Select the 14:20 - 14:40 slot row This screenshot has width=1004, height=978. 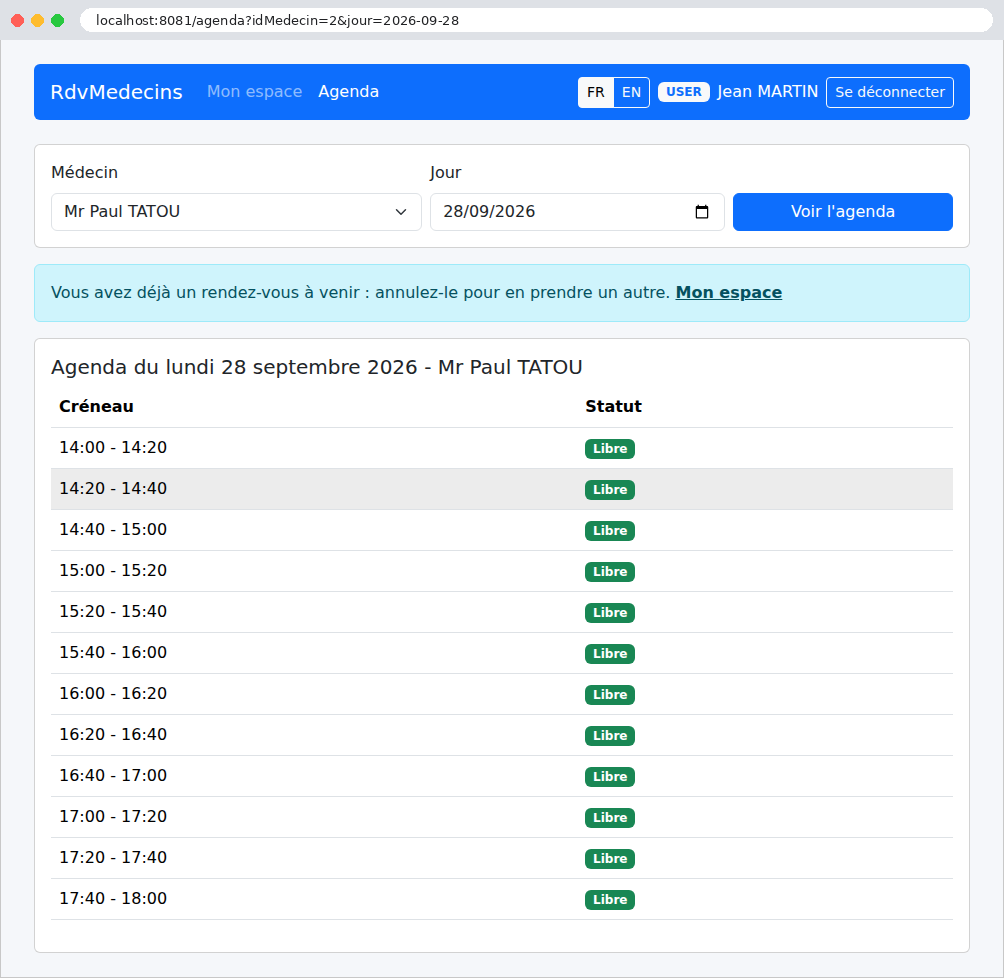click(502, 489)
